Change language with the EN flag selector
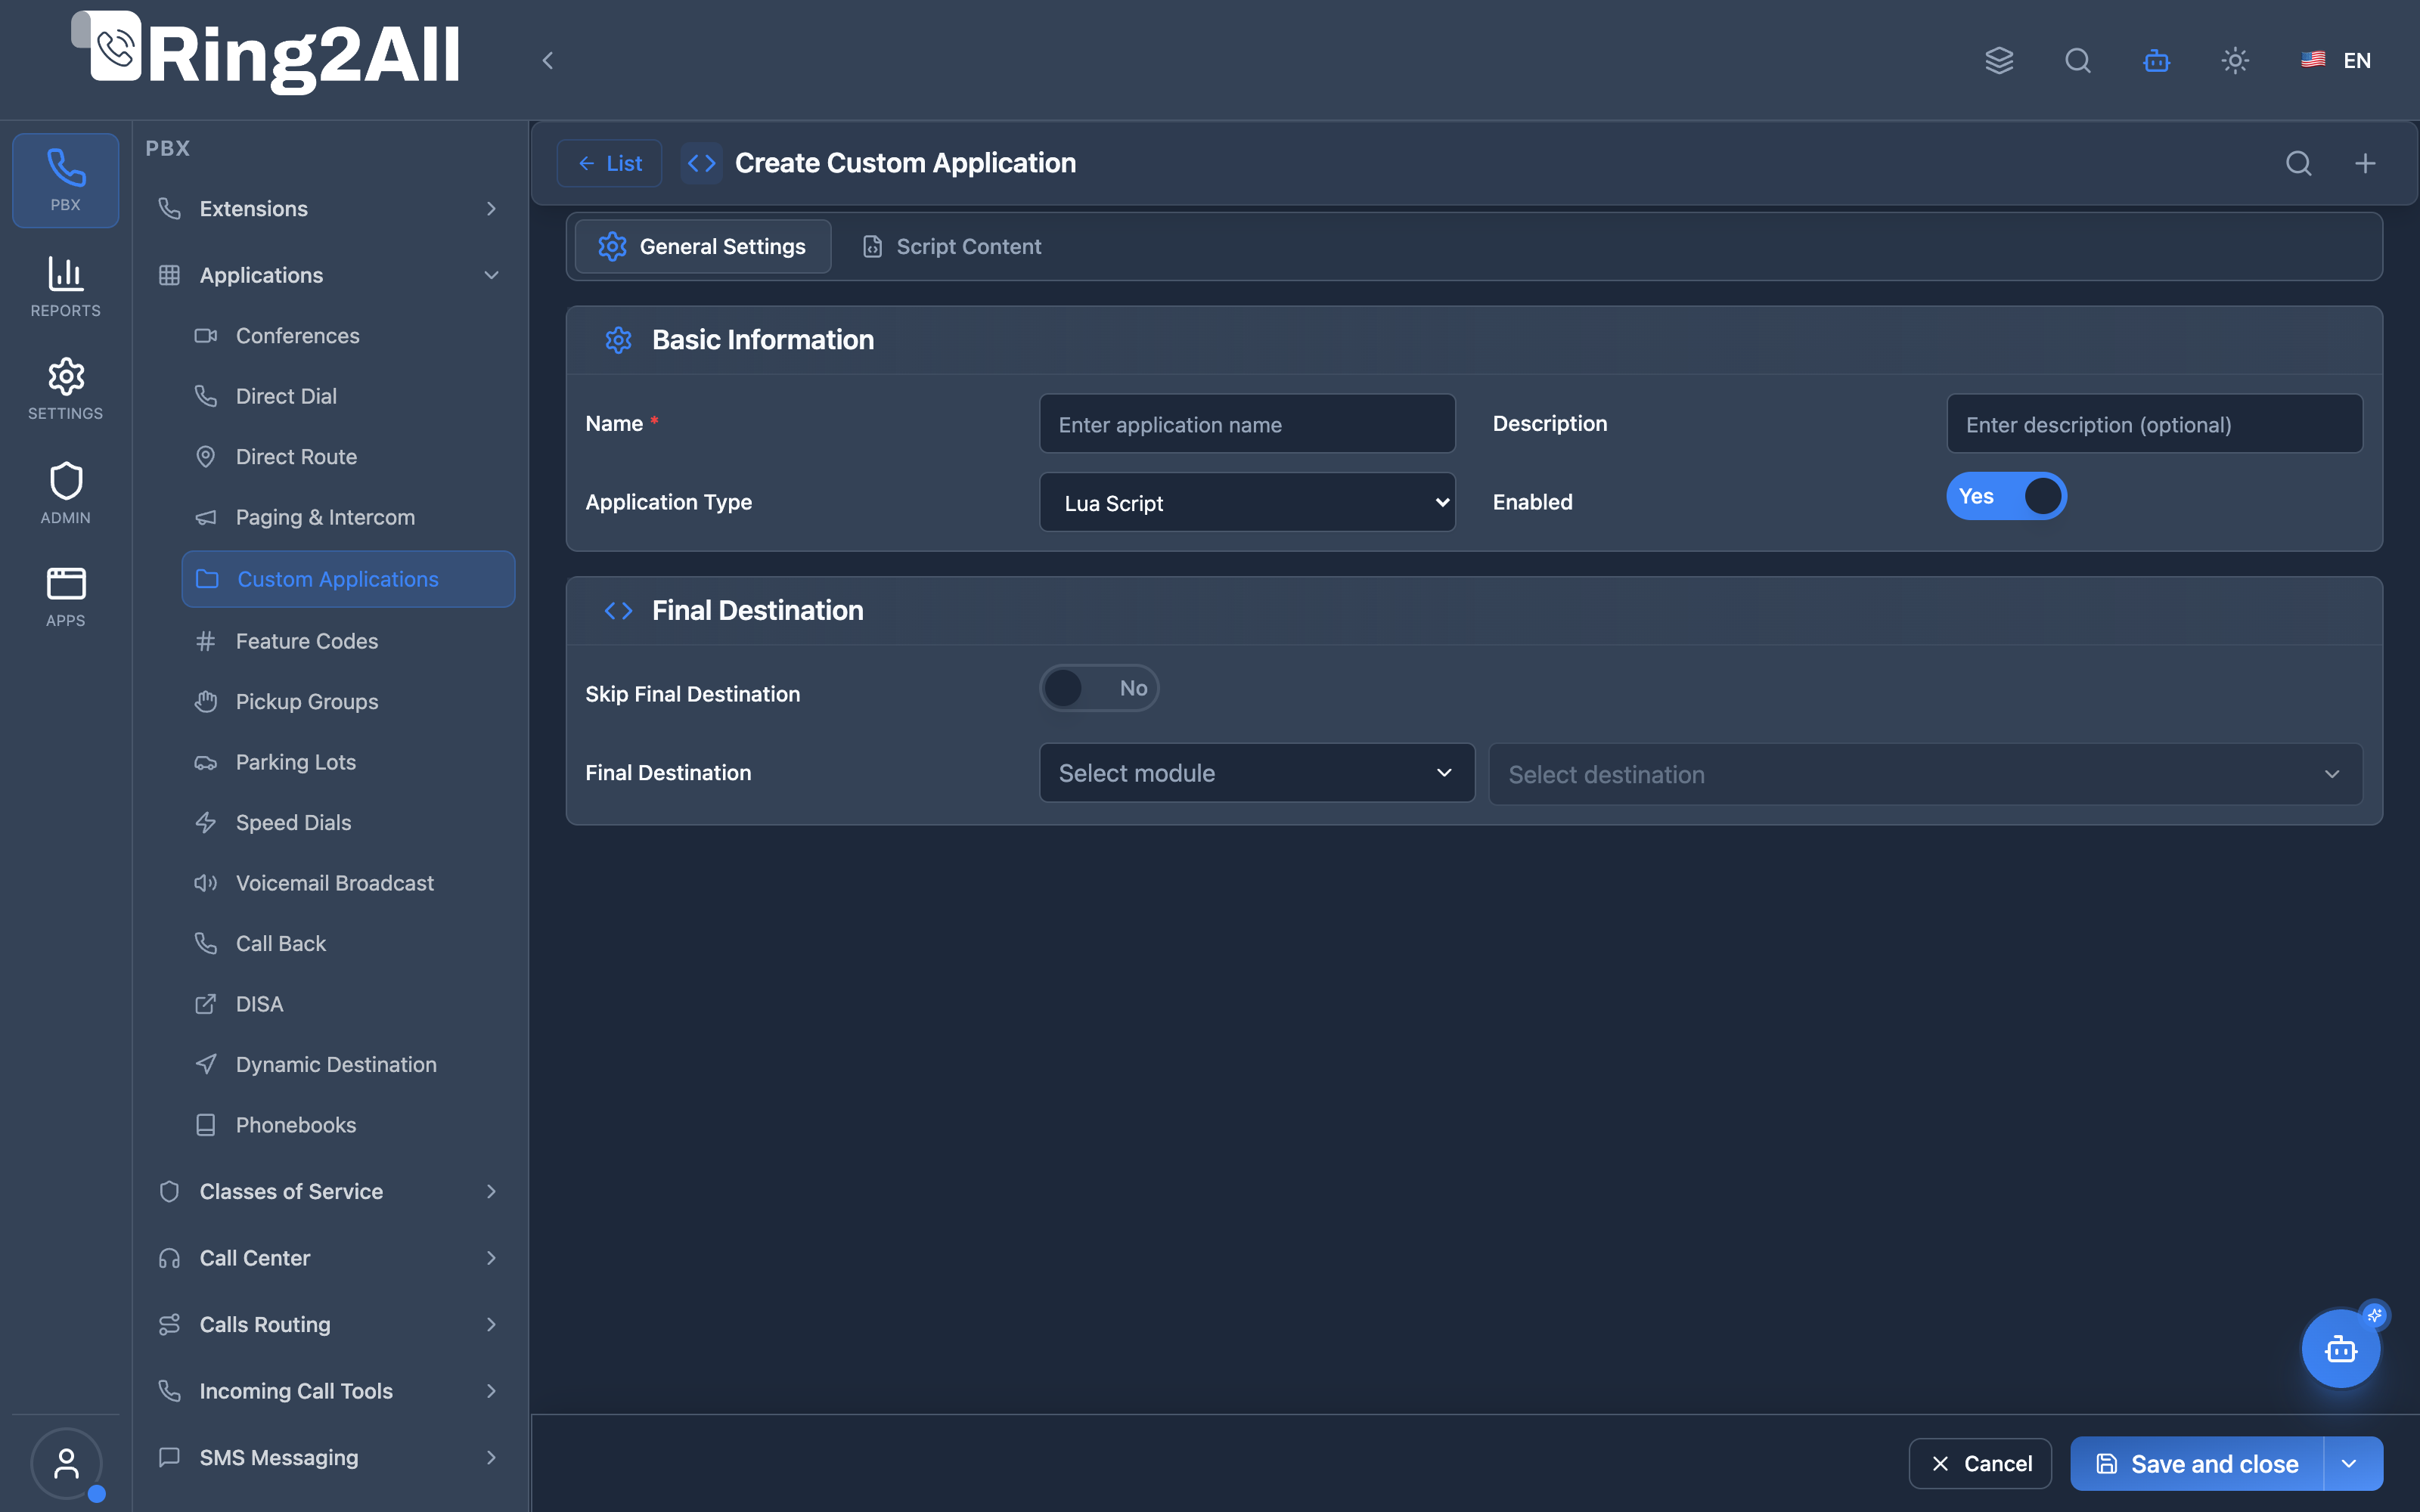 pyautogui.click(x=2336, y=60)
